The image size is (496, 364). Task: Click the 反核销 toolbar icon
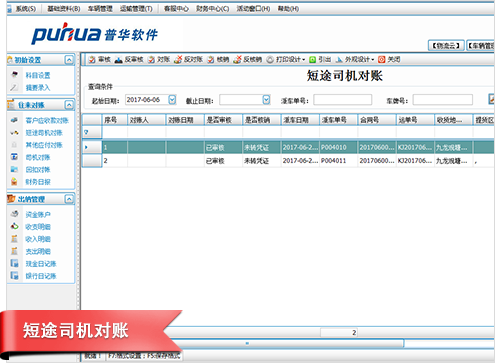pyautogui.click(x=237, y=60)
